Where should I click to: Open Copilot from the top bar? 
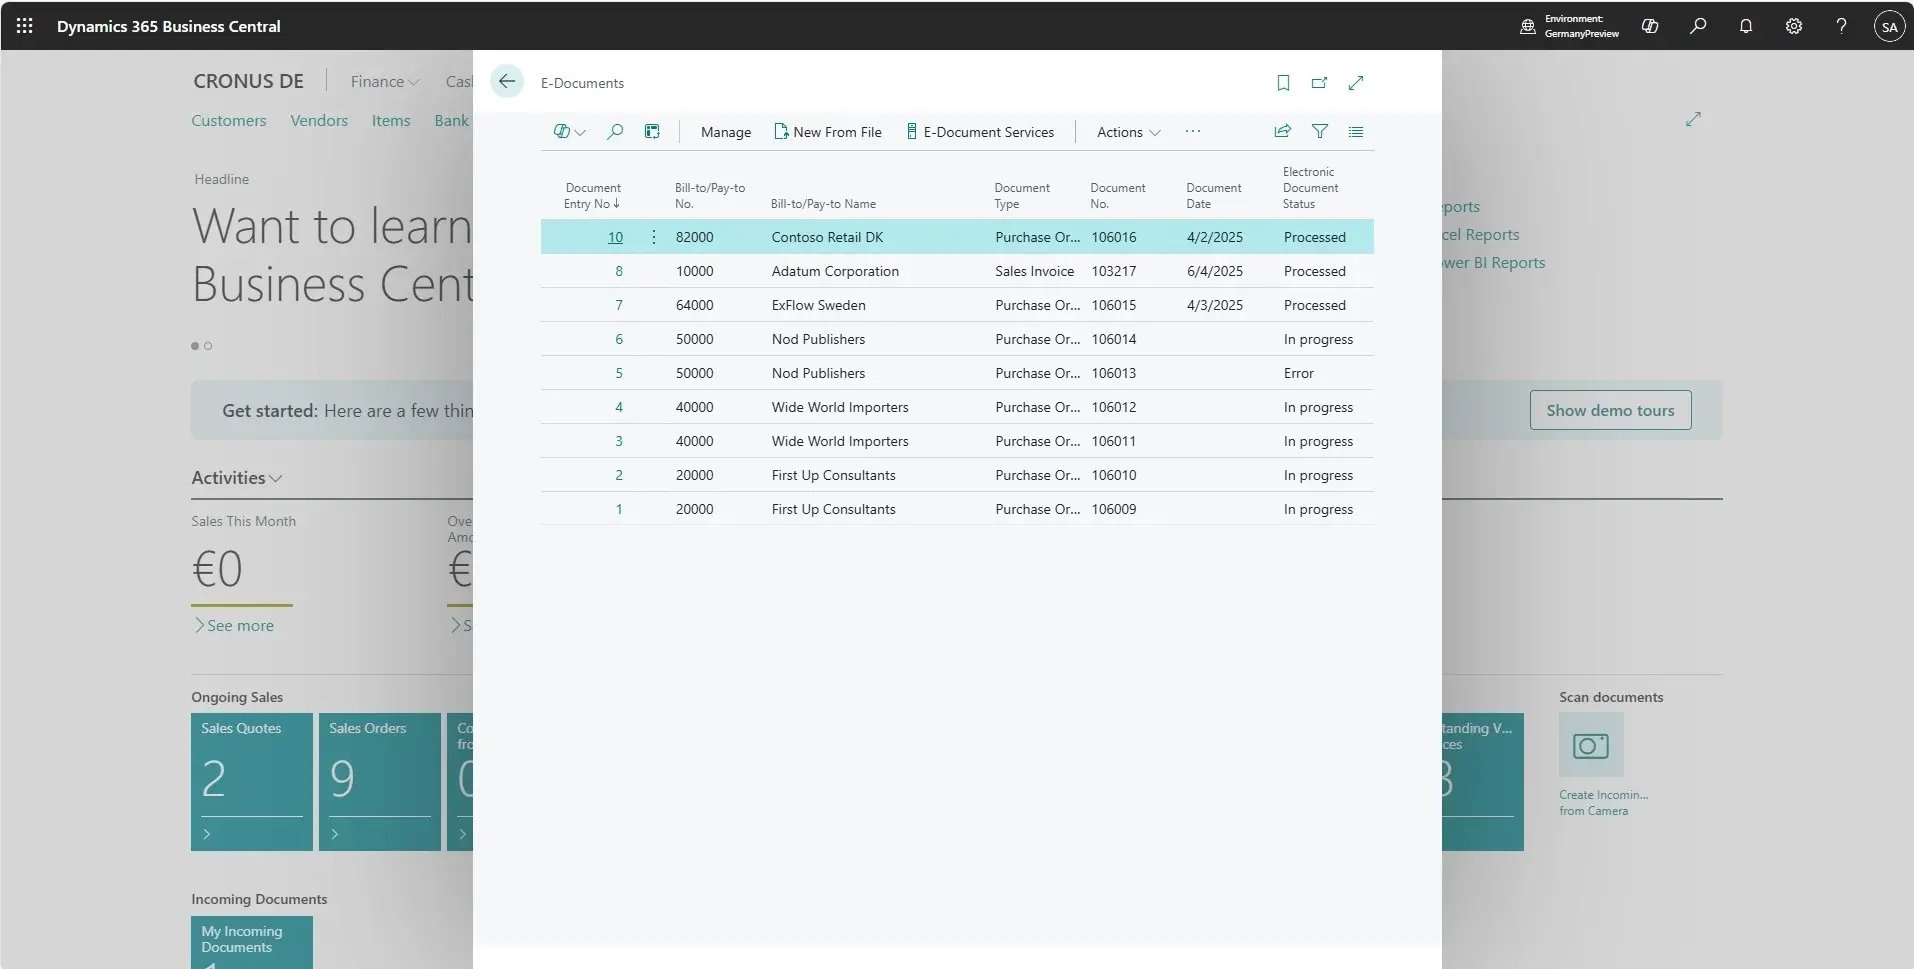1649,26
